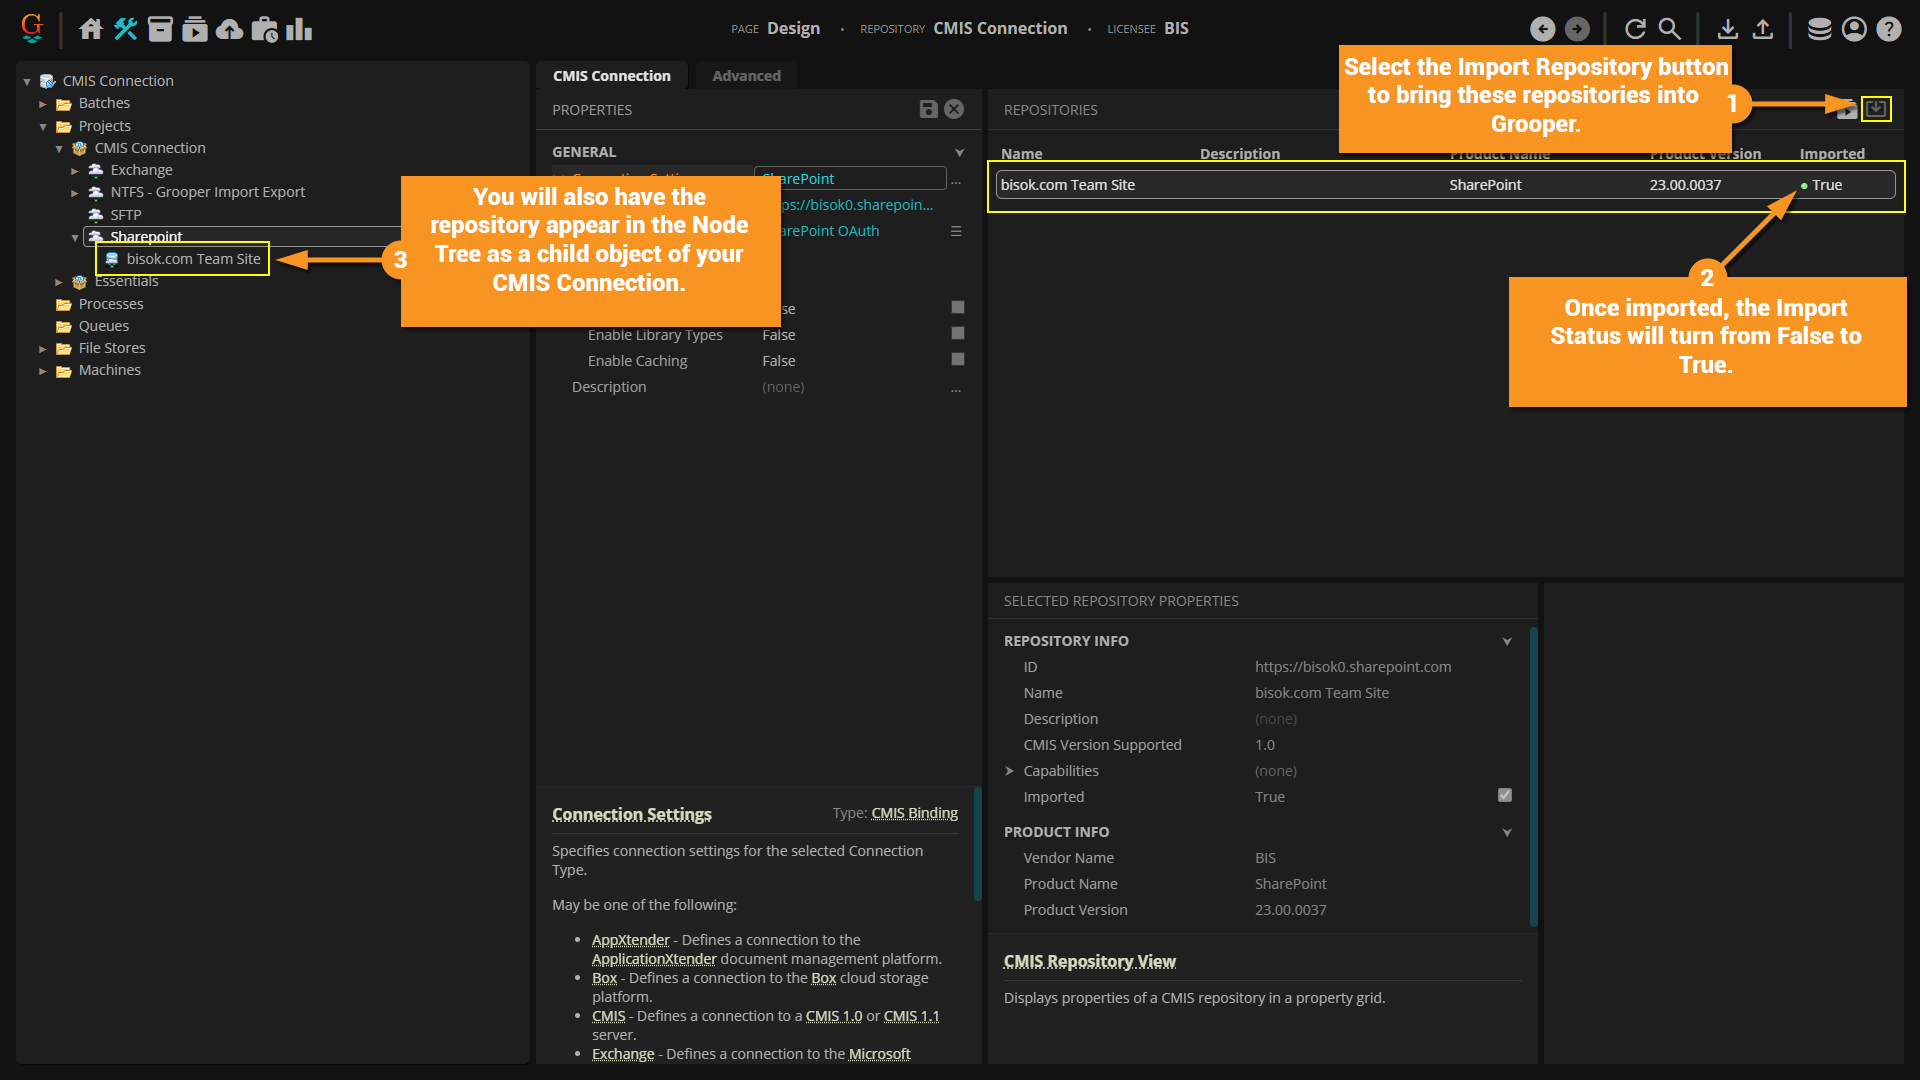Click the refresh icon in top bar
The image size is (1920, 1080).
coord(1635,29)
